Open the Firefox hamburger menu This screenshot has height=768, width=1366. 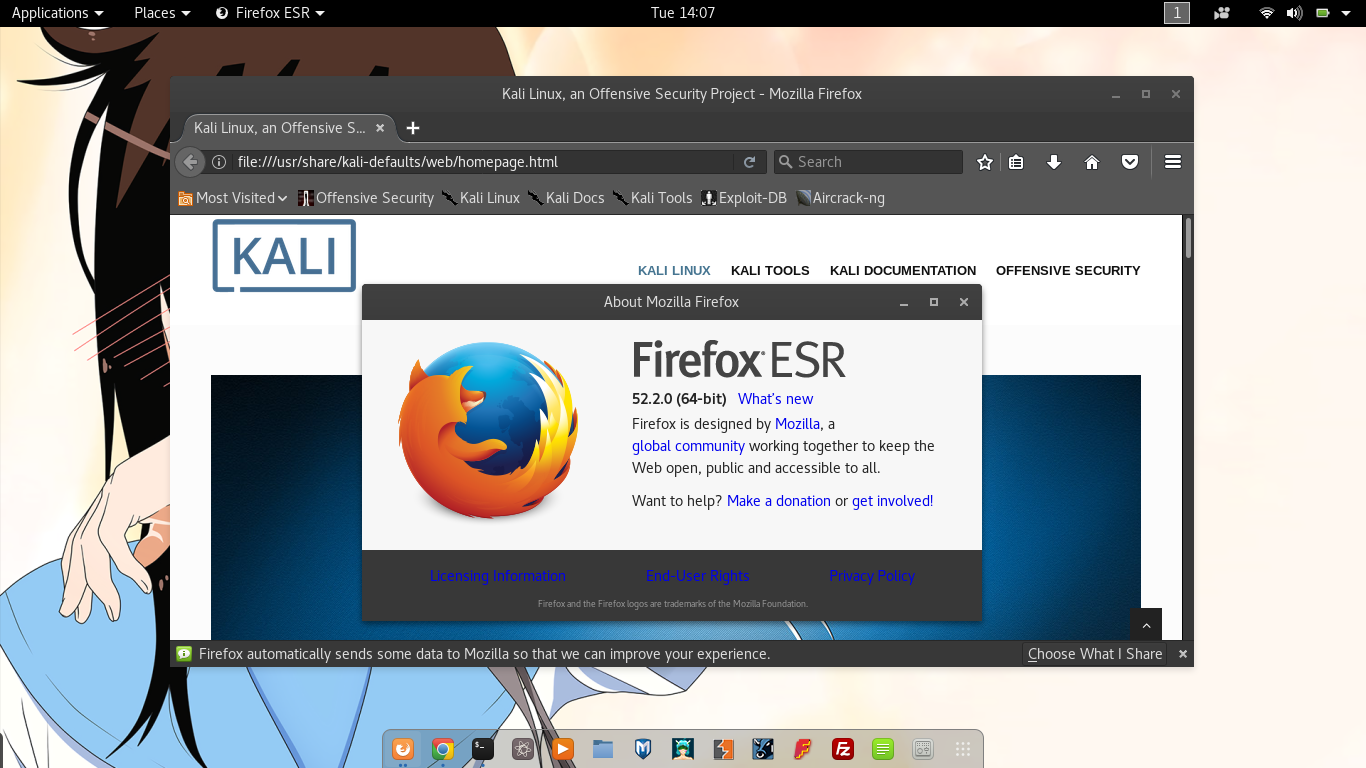tap(1173, 162)
